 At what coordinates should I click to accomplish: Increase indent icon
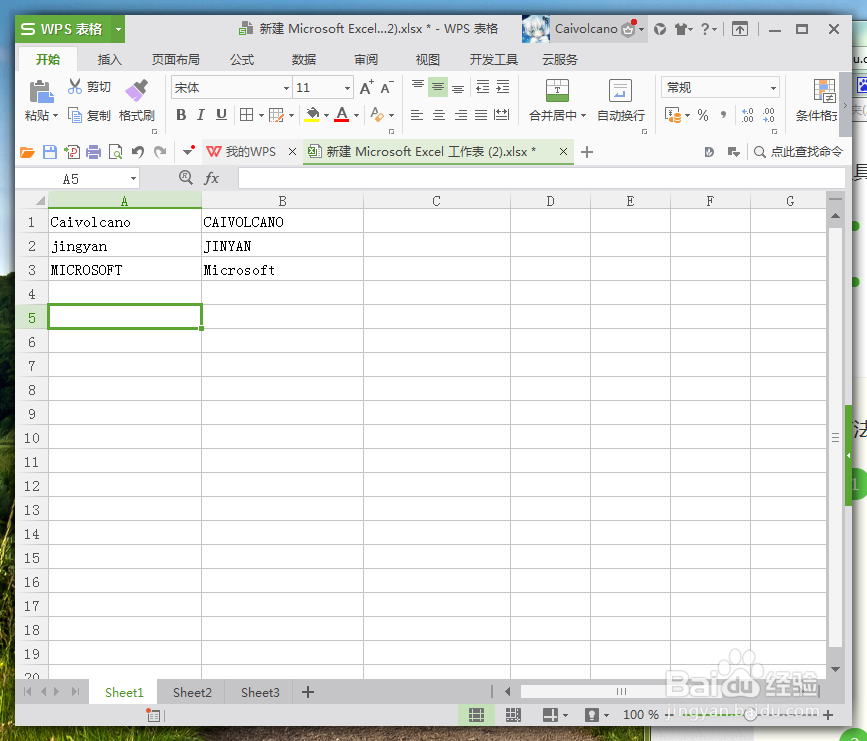(503, 87)
